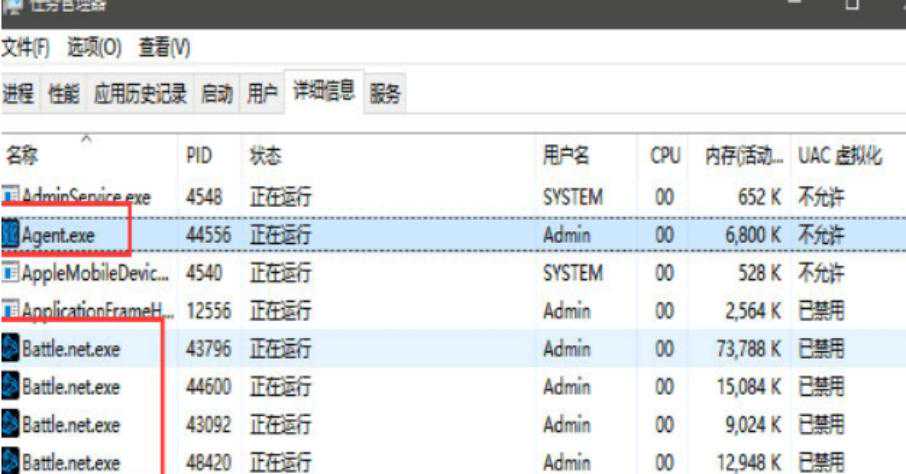Click Battle.net.exe icon with PID 43796
906x474 pixels.
11,349
